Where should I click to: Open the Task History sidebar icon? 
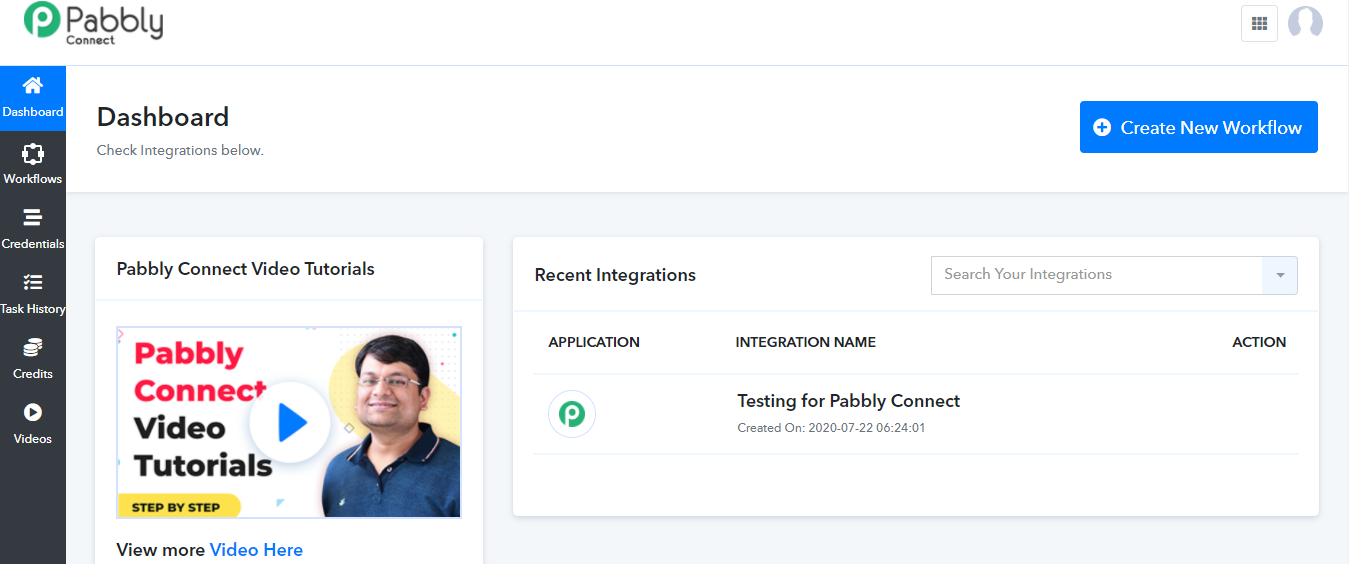[33, 283]
